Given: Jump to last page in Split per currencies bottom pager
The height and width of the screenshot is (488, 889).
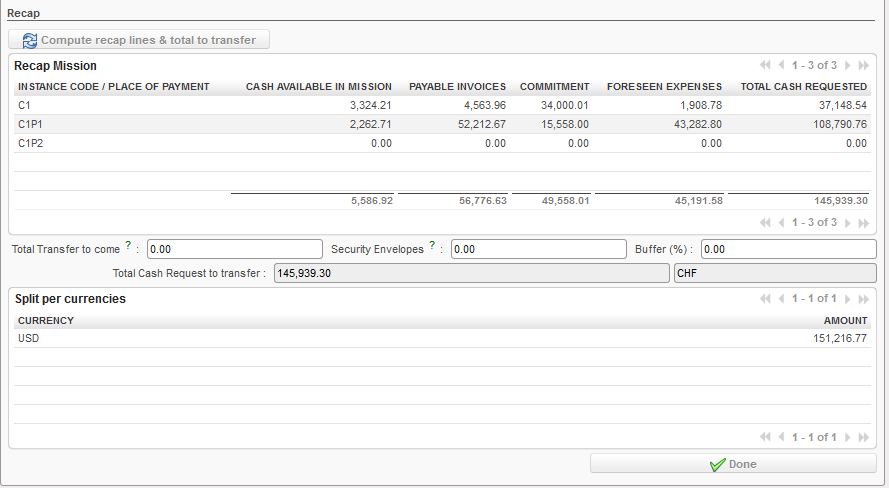Looking at the screenshot, I should click(864, 437).
